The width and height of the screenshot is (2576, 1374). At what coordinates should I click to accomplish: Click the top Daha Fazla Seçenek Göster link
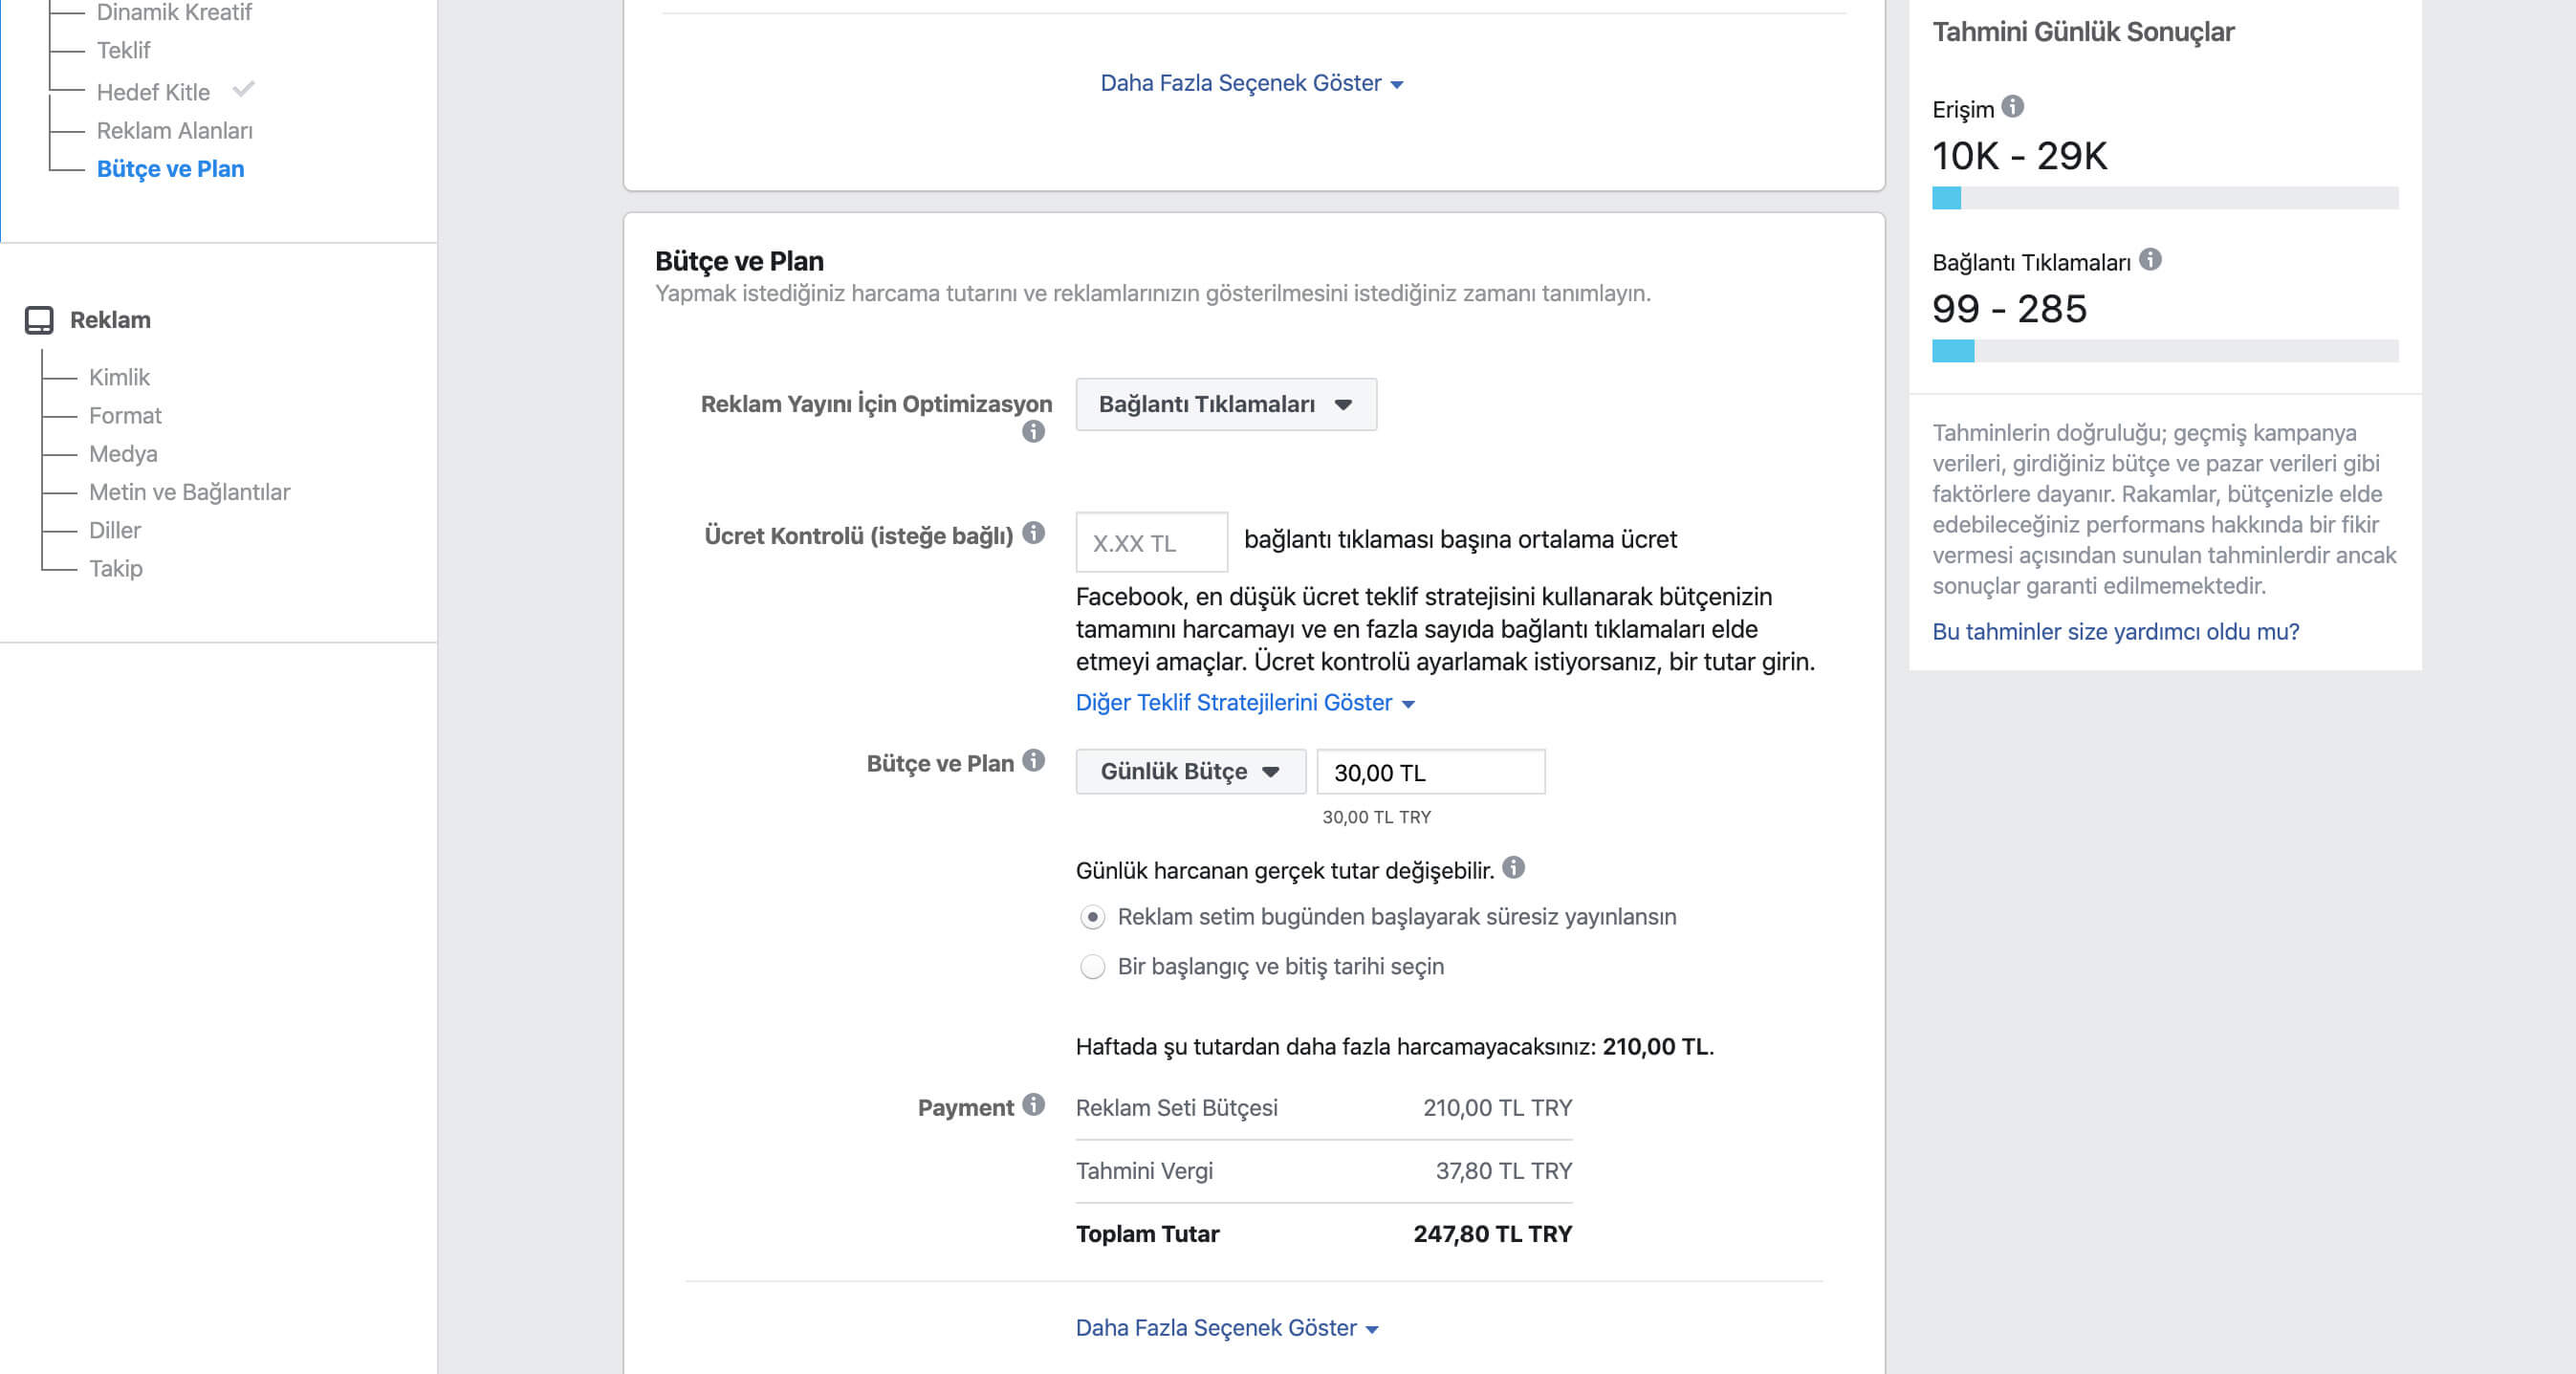click(1250, 83)
